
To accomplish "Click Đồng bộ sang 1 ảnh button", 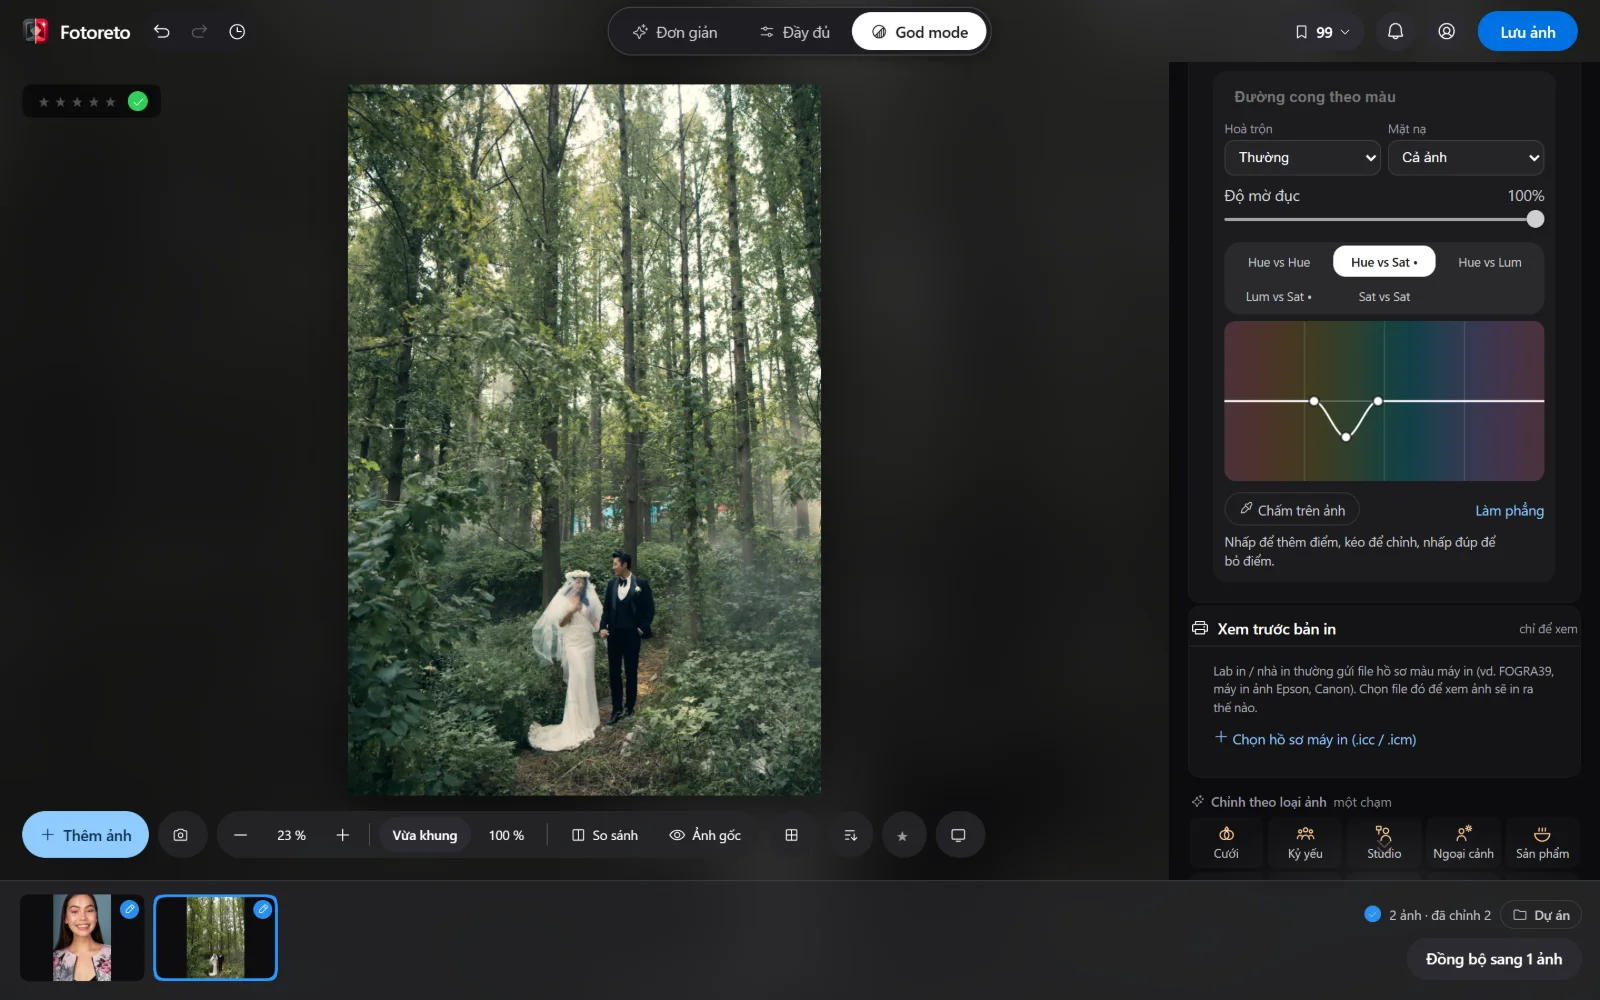I will 1493,959.
